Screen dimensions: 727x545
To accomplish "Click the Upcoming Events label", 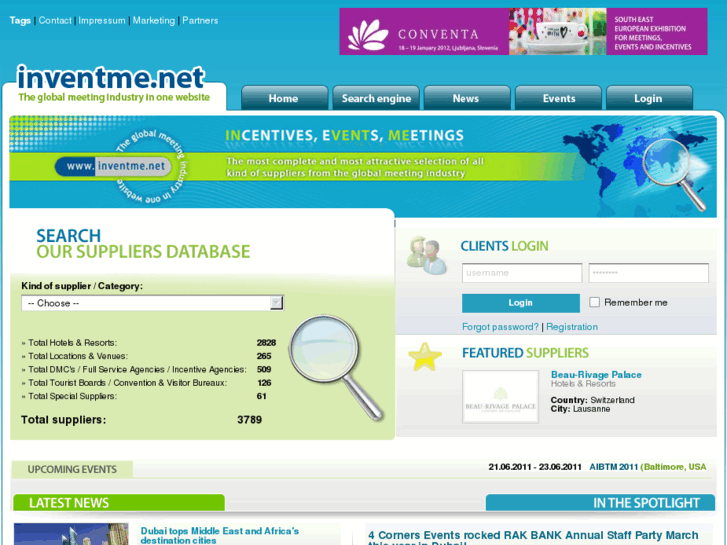I will (x=72, y=469).
